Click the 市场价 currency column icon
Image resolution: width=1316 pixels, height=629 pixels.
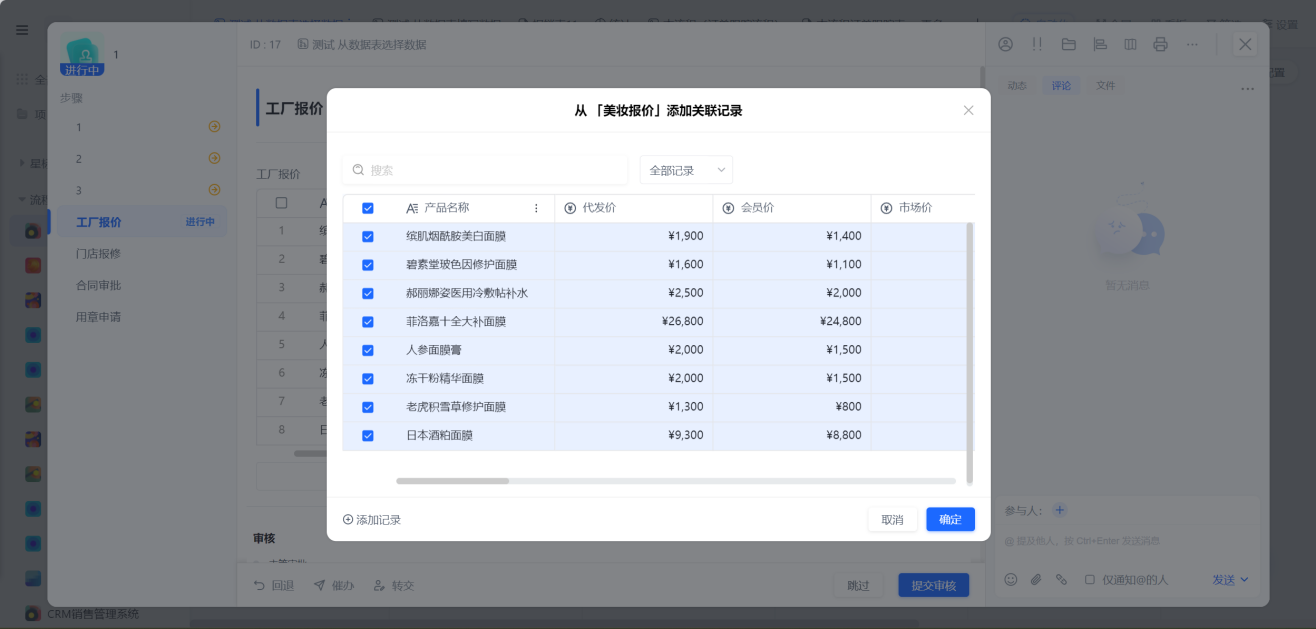point(886,208)
